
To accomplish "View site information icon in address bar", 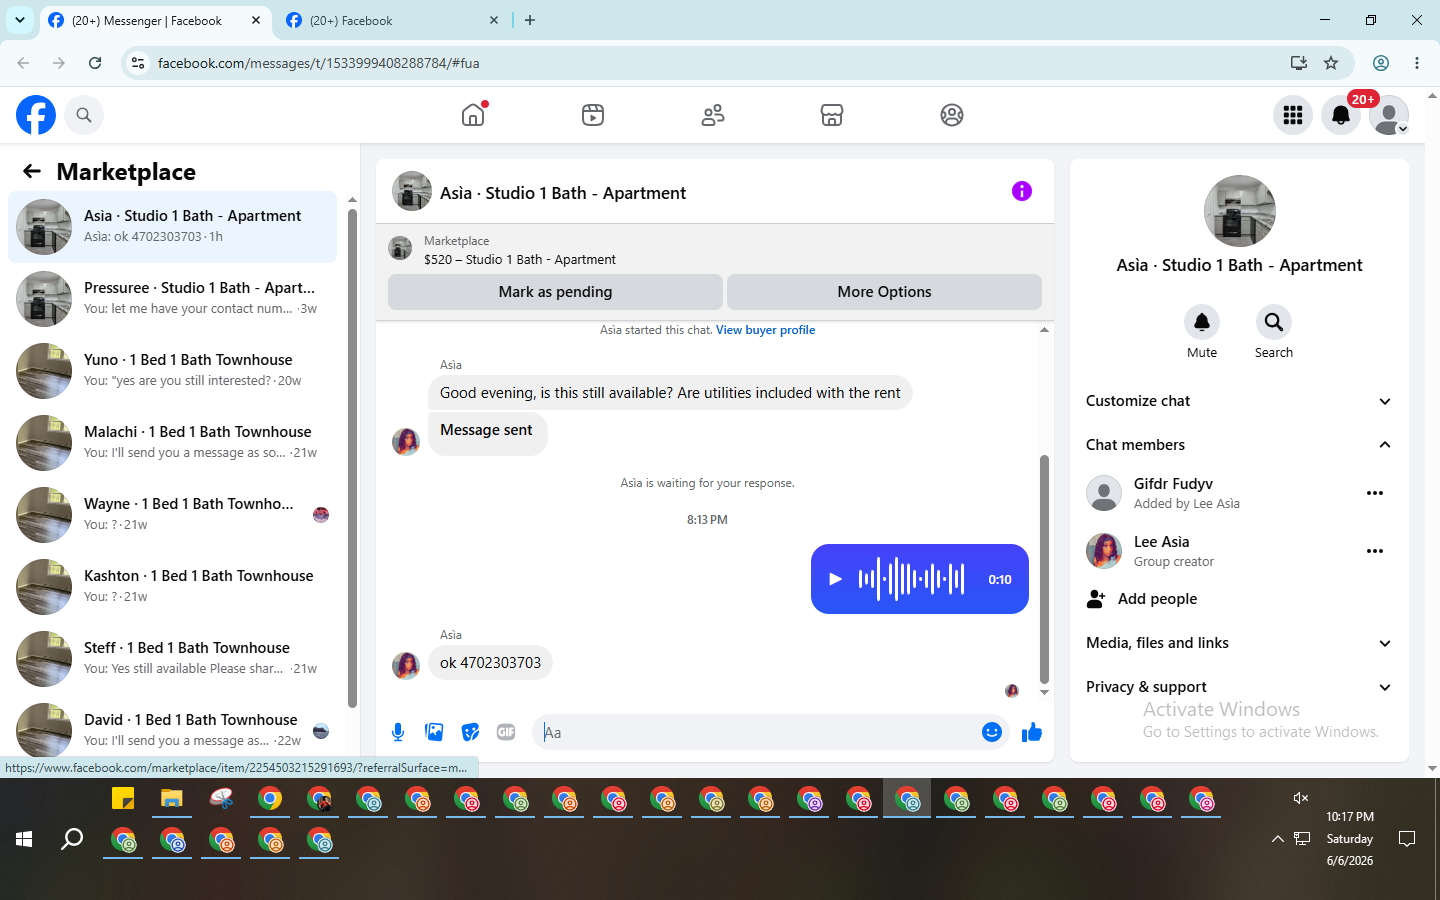I will [x=138, y=63].
